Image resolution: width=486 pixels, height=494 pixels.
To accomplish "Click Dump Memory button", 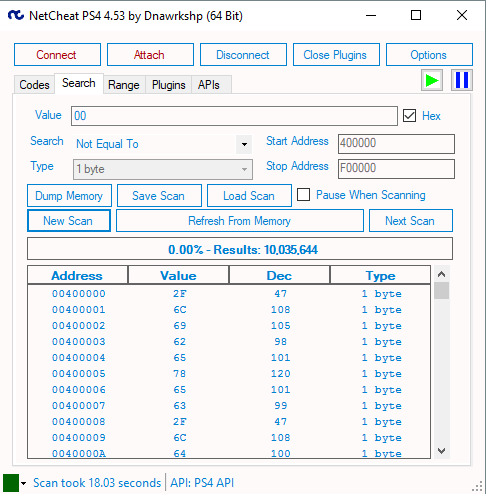I will tap(69, 196).
